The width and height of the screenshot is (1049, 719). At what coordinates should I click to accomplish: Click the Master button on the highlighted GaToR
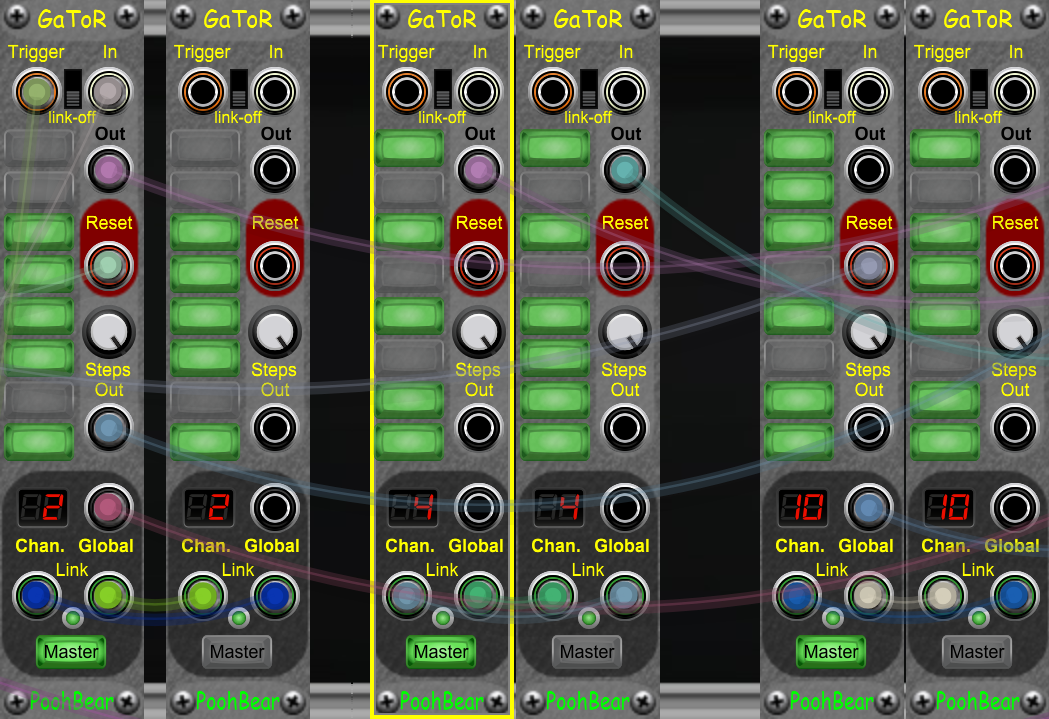[441, 652]
